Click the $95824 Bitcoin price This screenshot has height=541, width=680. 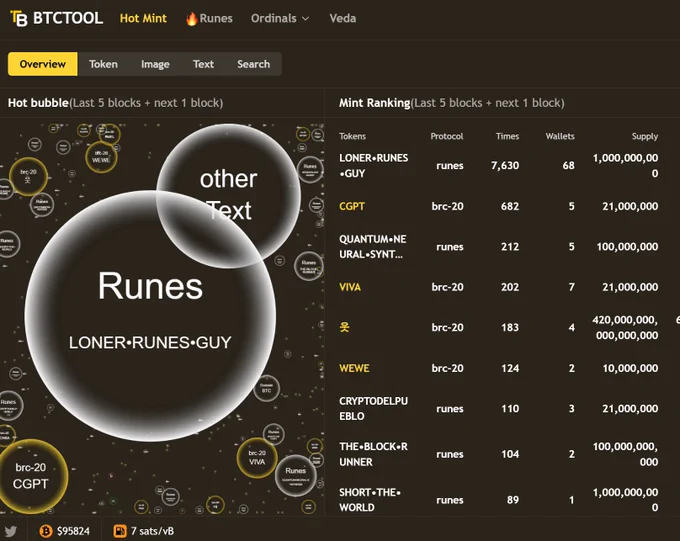73,531
